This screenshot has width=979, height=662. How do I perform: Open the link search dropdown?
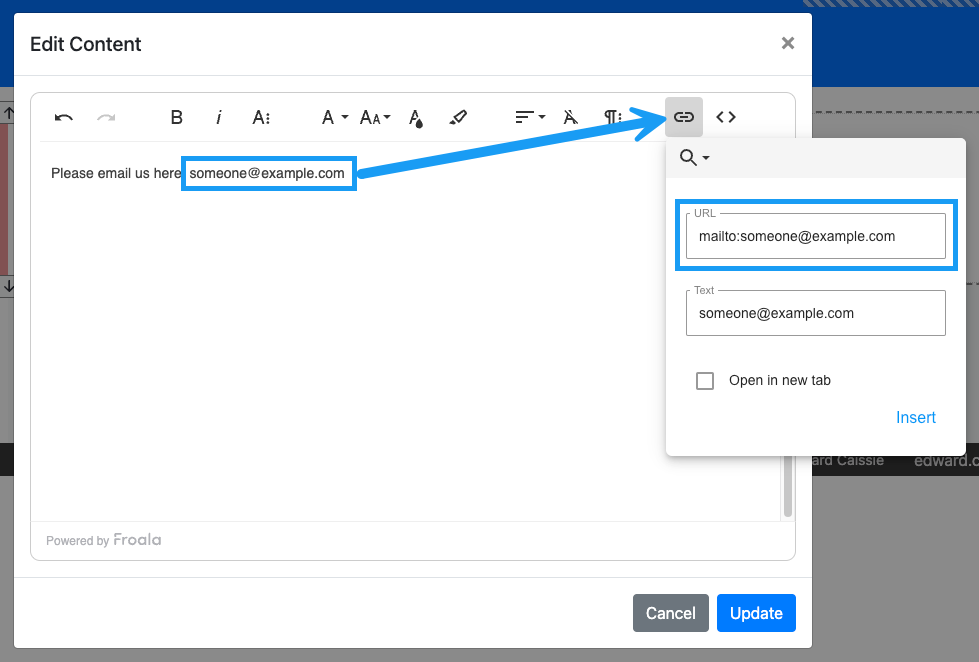tap(694, 158)
